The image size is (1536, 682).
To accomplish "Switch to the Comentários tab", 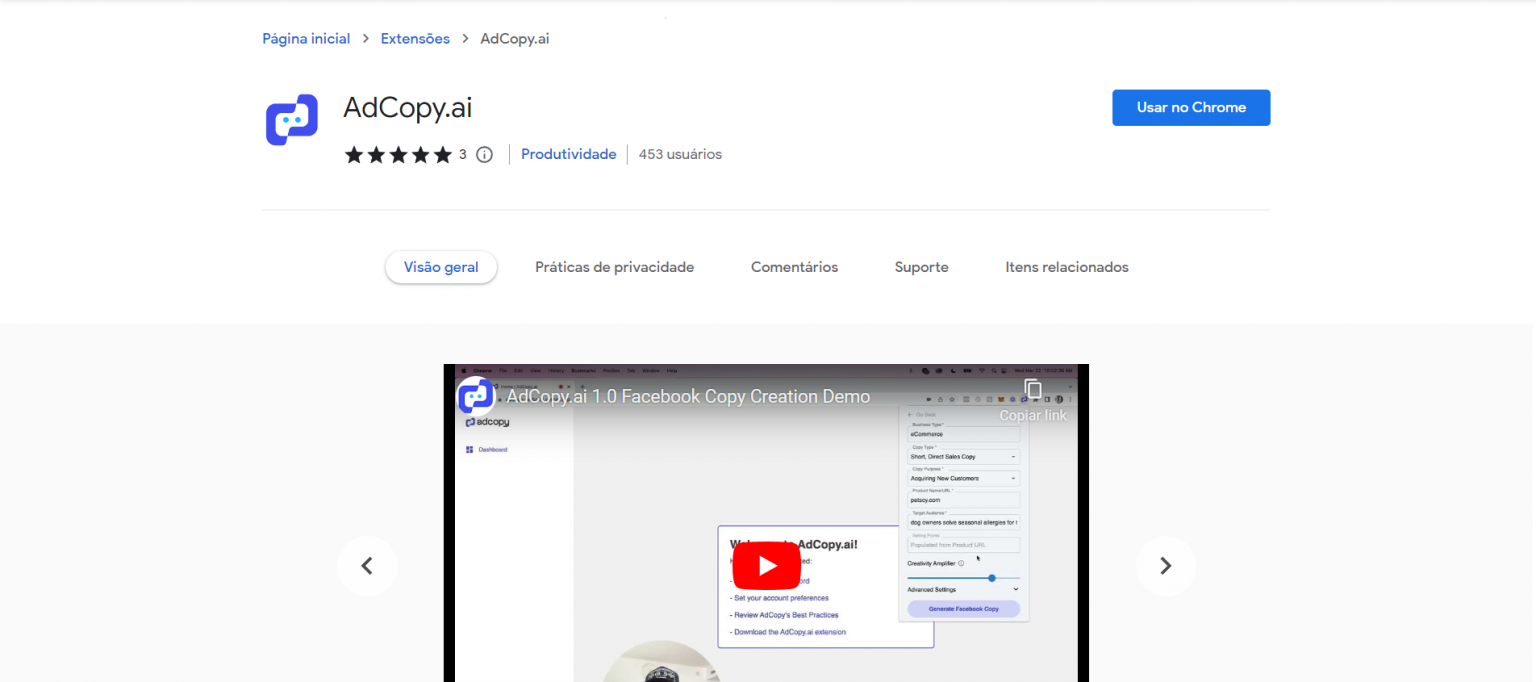I will click(794, 267).
